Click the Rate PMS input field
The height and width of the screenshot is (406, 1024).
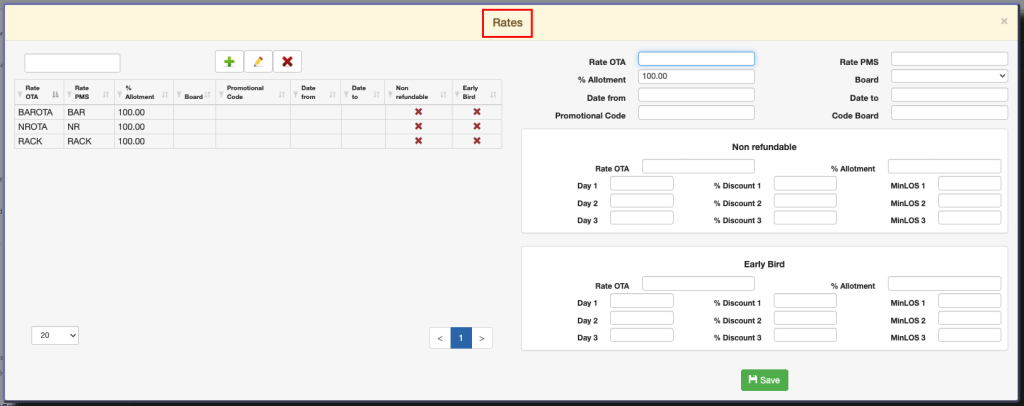point(949,58)
